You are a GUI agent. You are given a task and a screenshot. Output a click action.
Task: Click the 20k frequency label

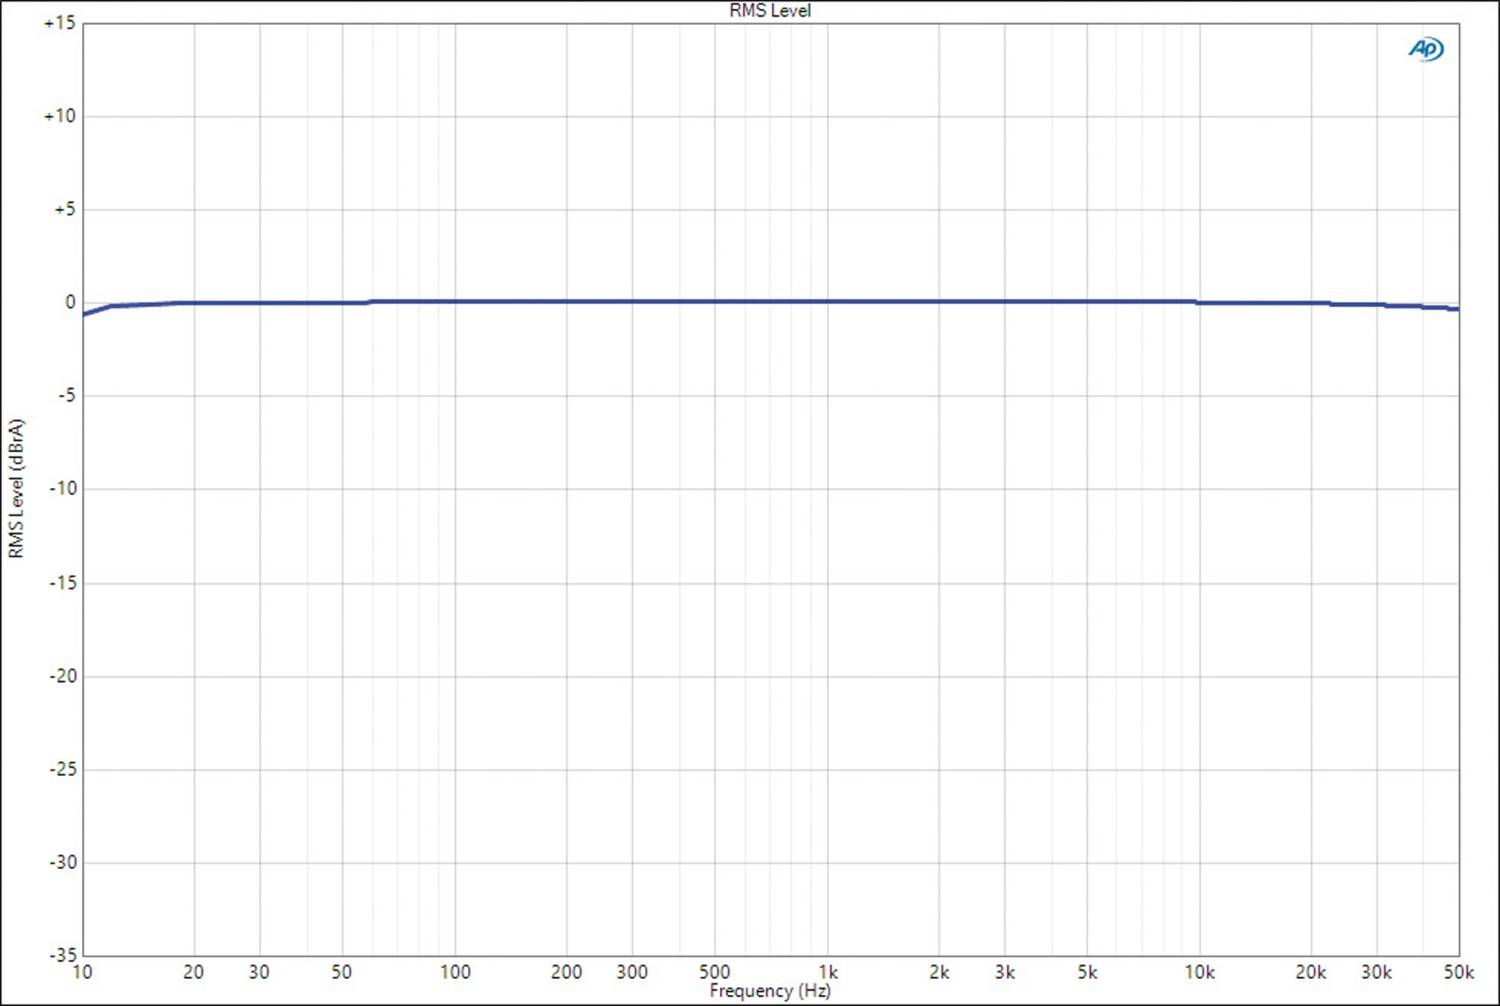[1311, 972]
